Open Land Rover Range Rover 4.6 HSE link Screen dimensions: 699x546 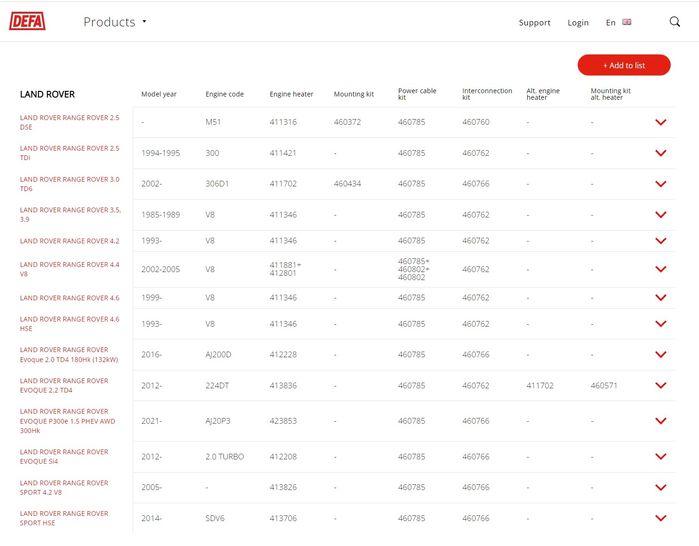(70, 324)
